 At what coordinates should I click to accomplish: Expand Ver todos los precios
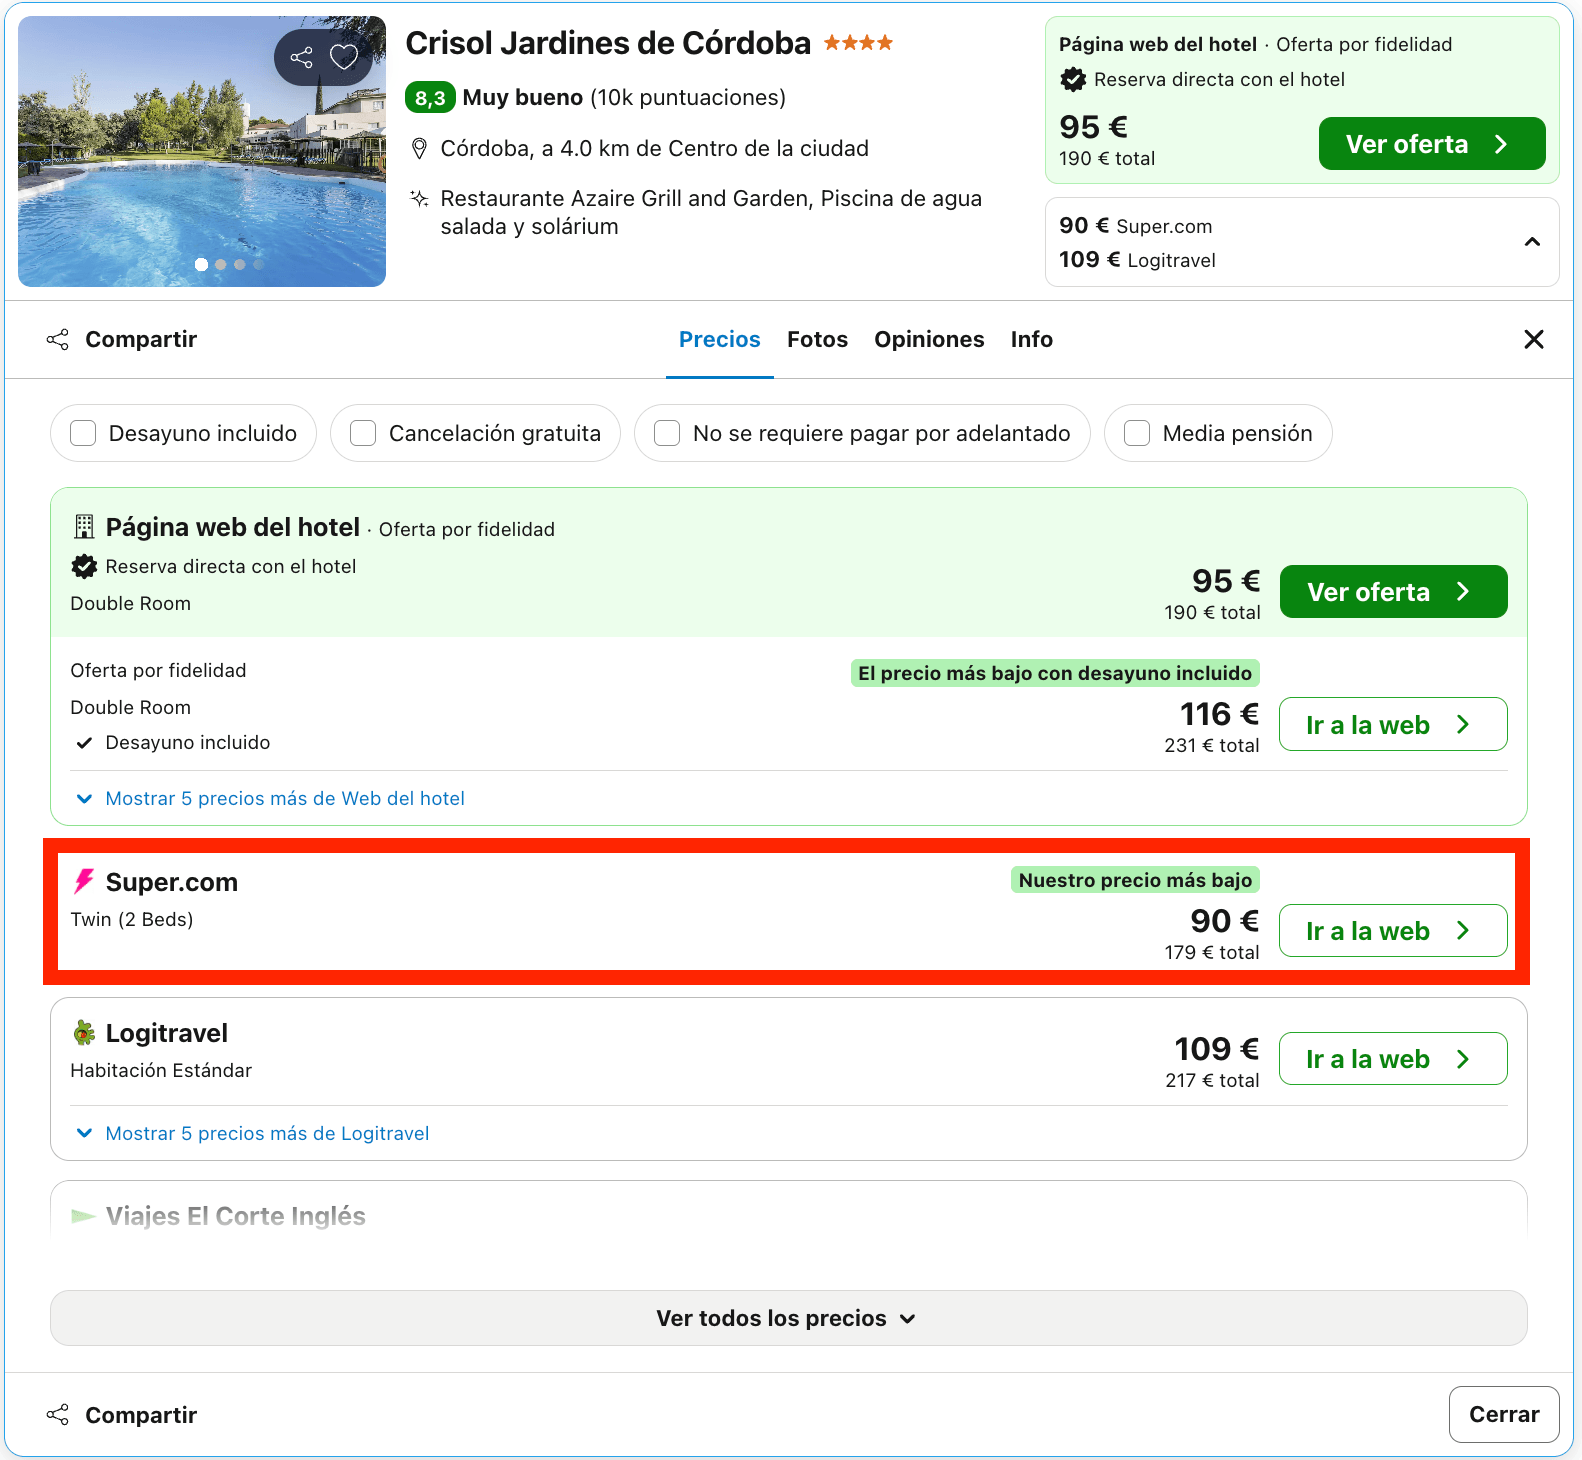click(x=788, y=1318)
